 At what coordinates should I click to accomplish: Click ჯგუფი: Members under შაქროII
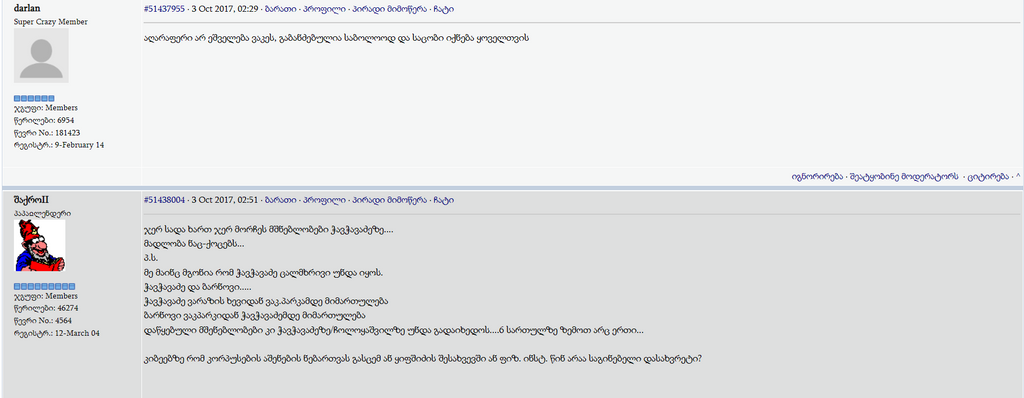point(46,296)
